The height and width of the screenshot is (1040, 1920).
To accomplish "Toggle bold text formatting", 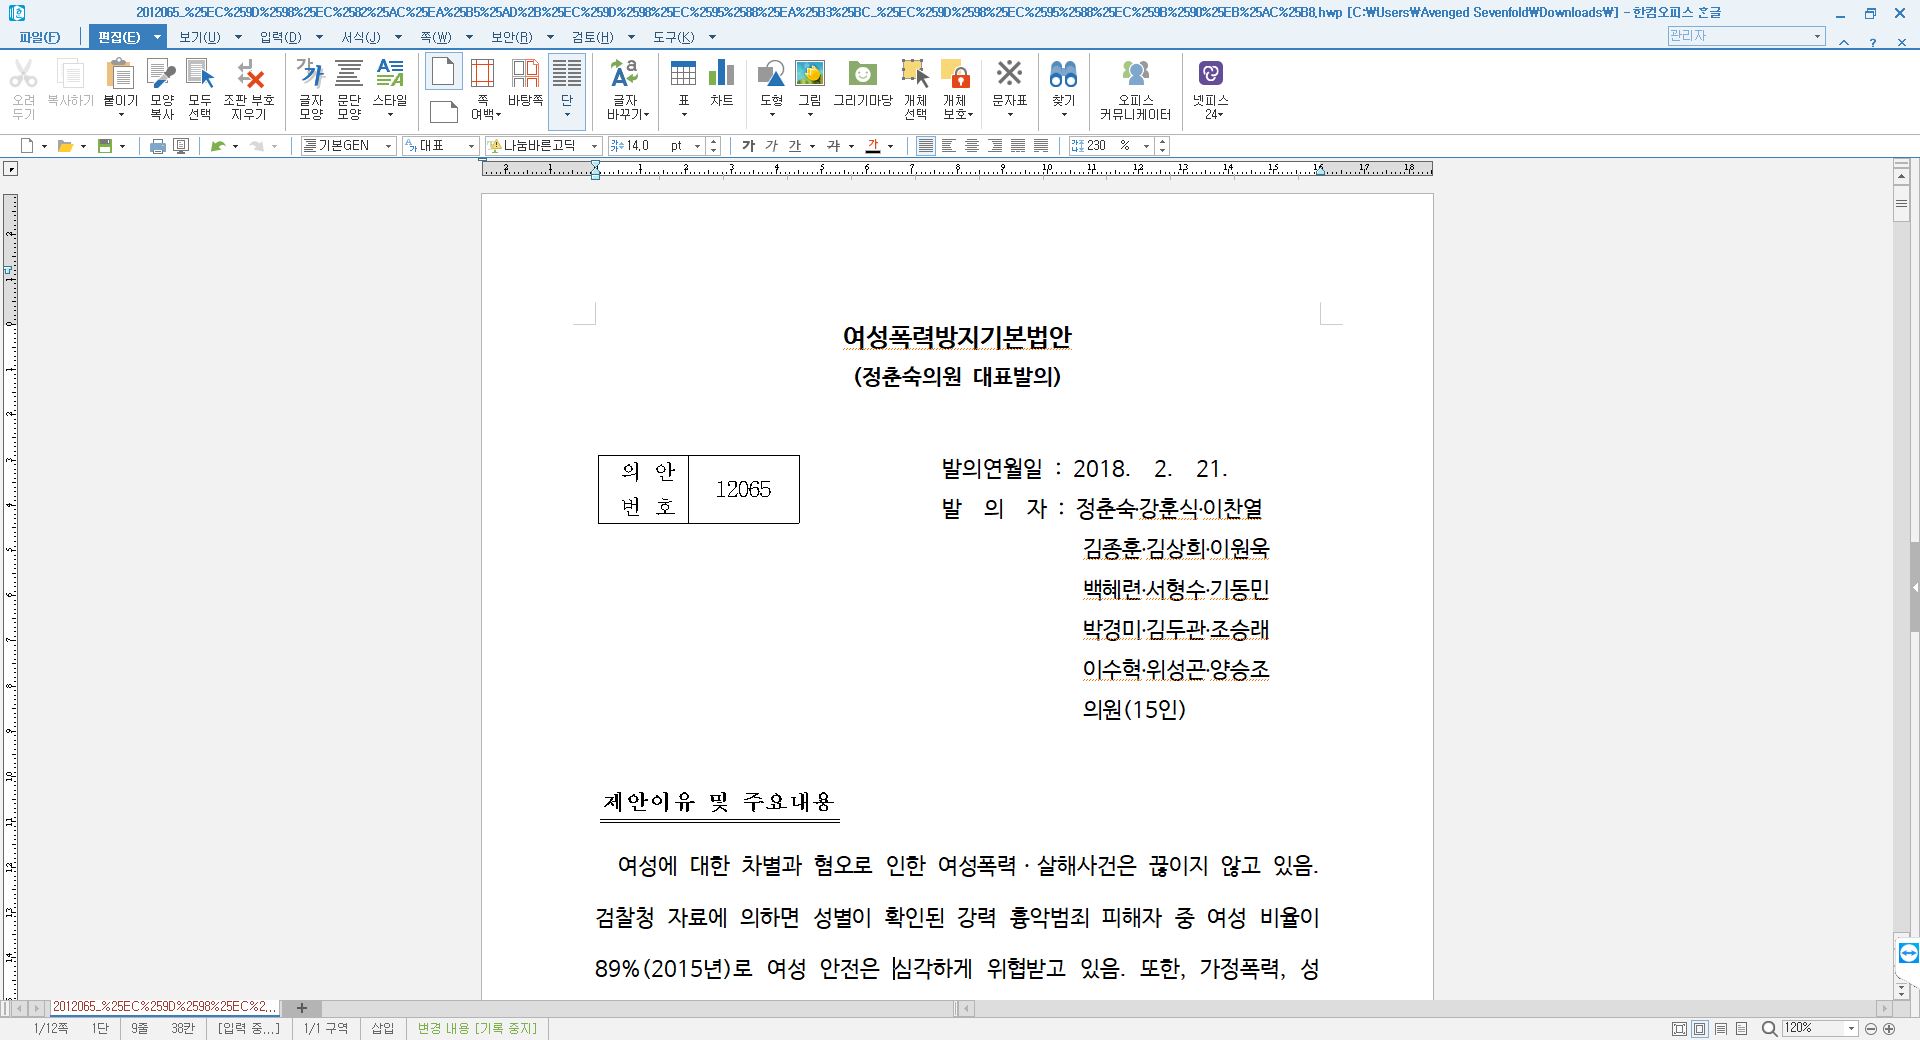I will click(748, 146).
